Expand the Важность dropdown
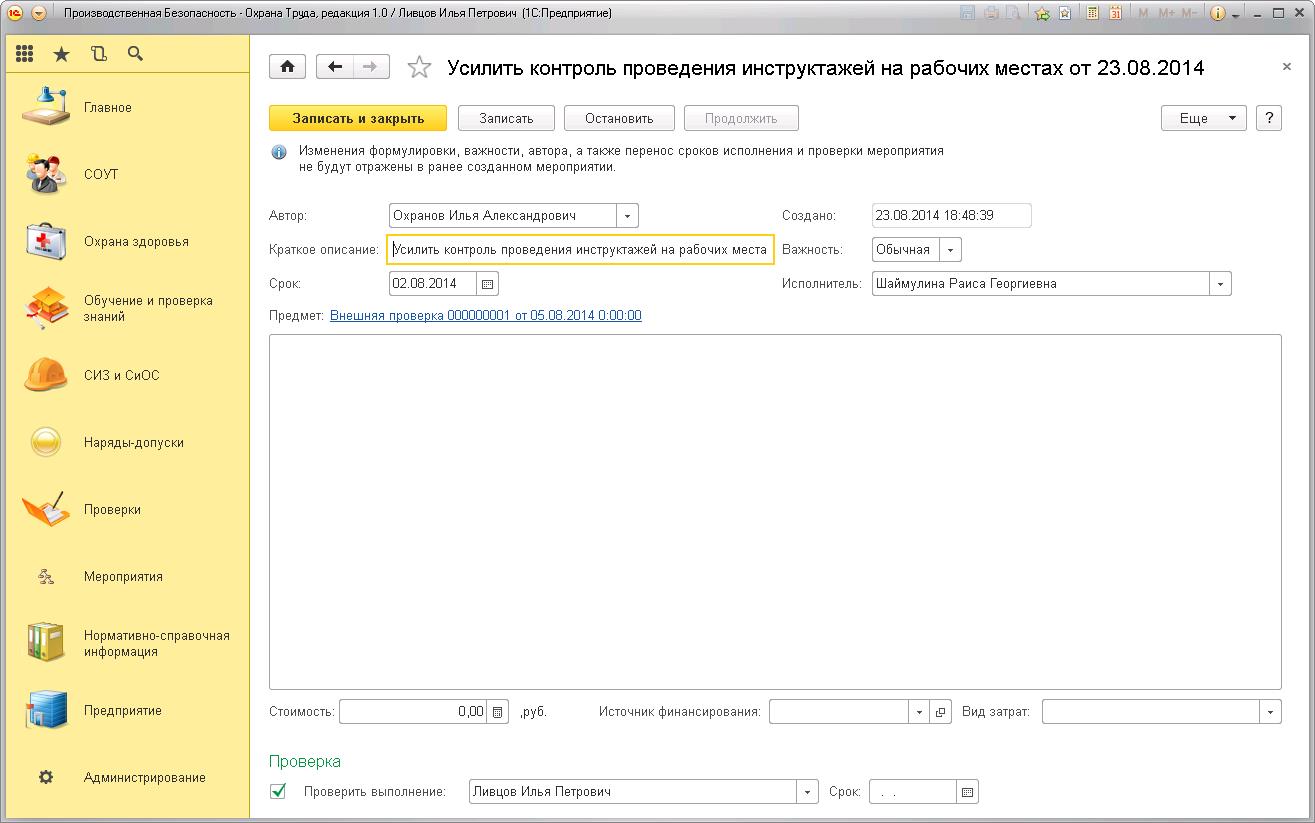This screenshot has height=823, width=1315. tap(950, 250)
